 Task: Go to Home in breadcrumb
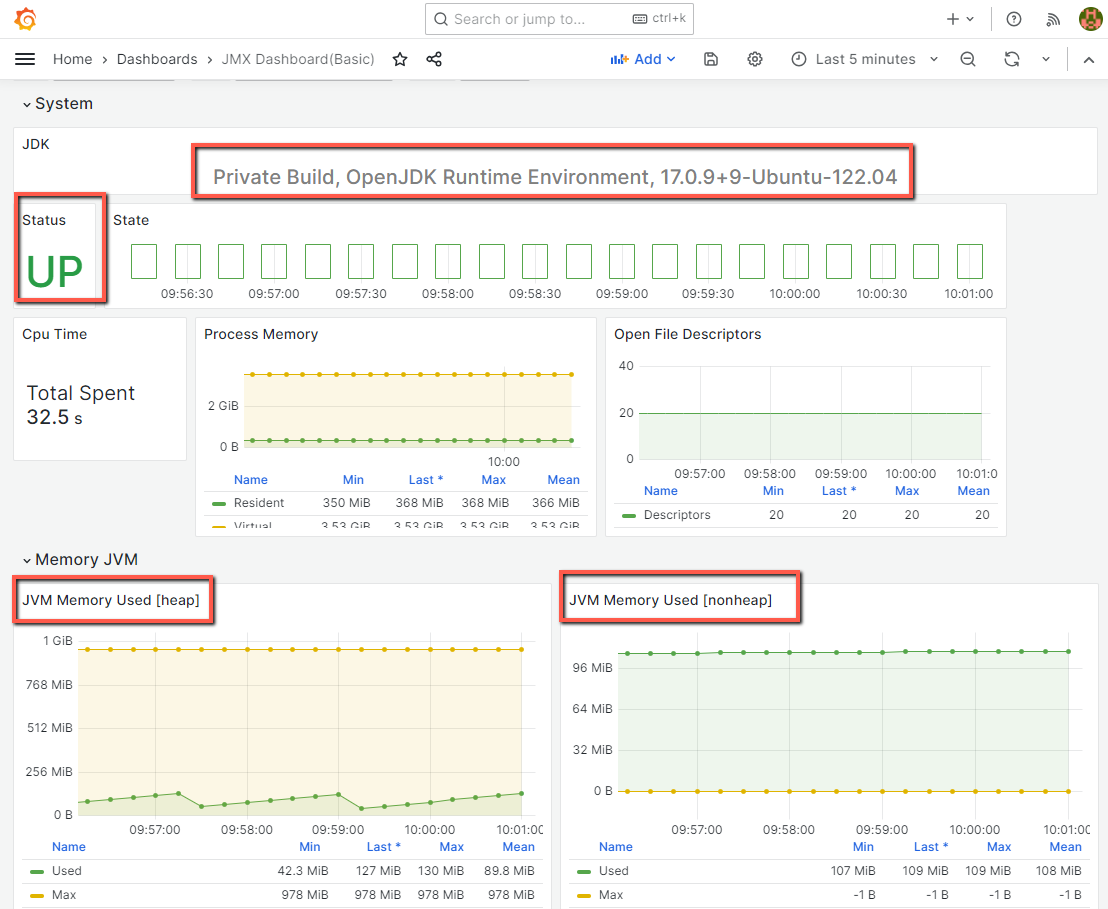coord(72,59)
